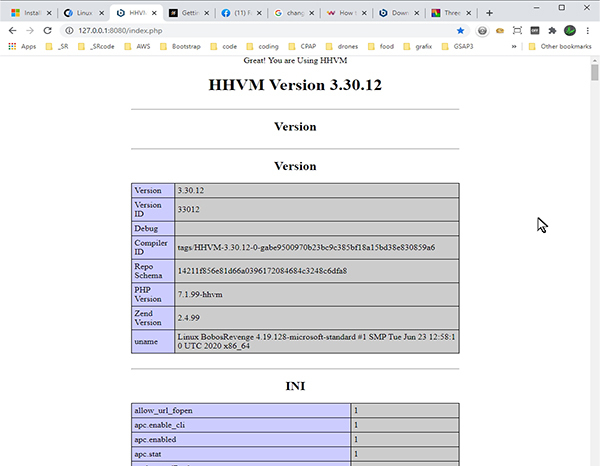Click the 'apc.enabled' row label
This screenshot has width=600, height=466.
155,440
